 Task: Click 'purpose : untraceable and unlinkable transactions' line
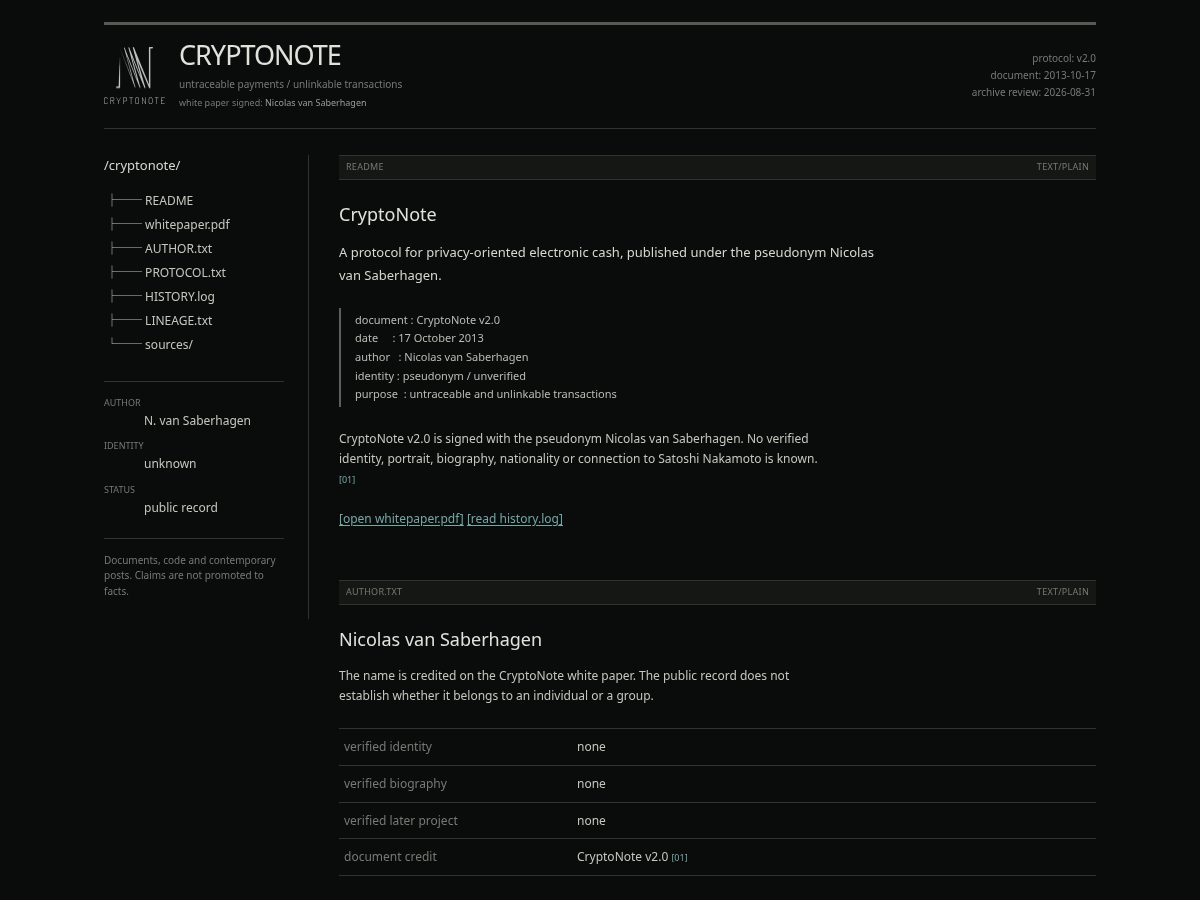pyautogui.click(x=486, y=394)
